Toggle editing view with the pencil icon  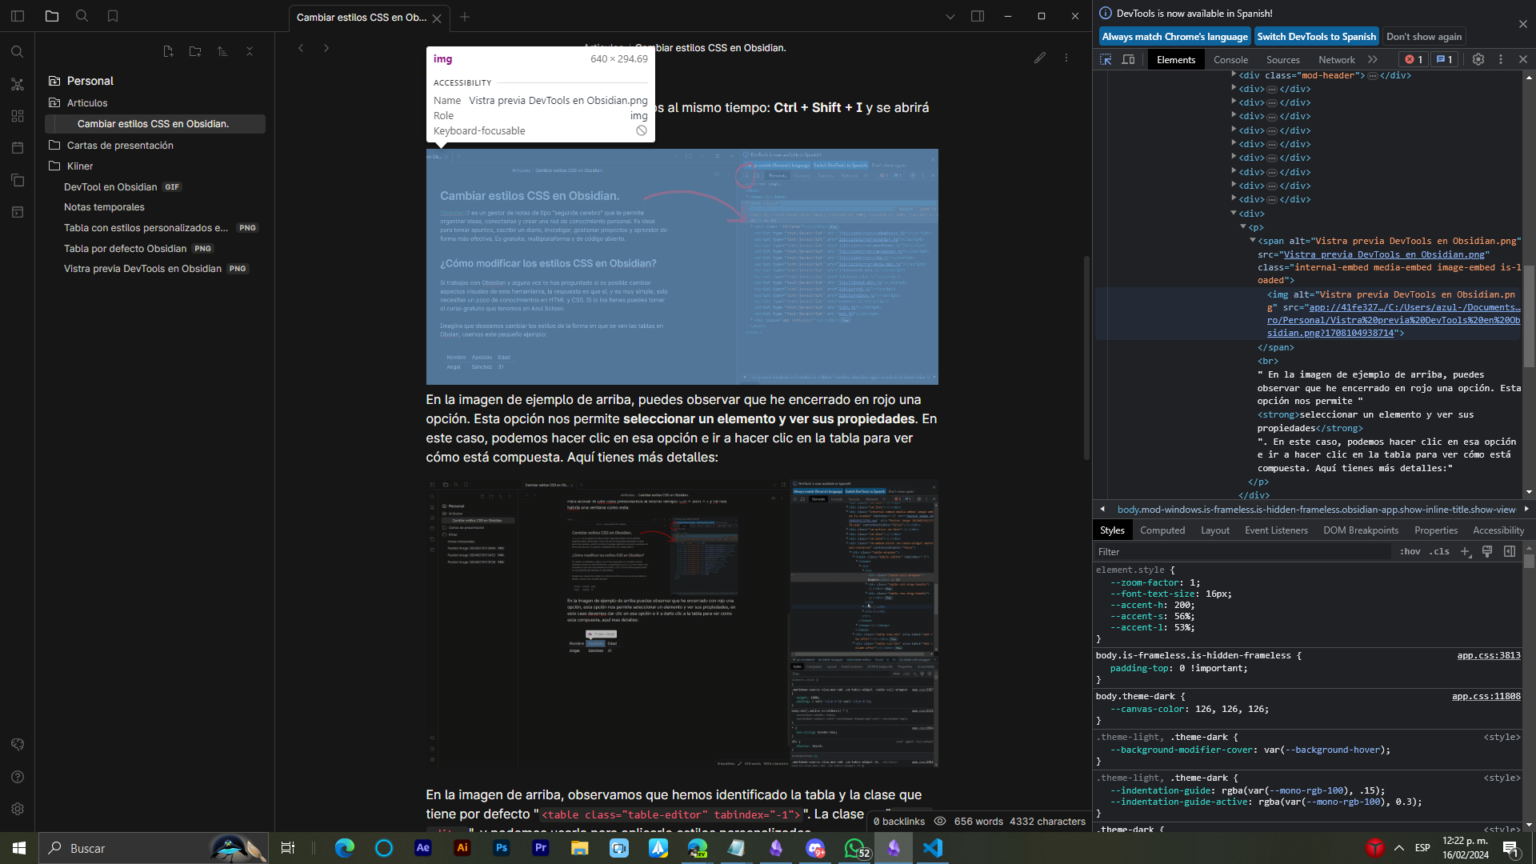point(1040,57)
